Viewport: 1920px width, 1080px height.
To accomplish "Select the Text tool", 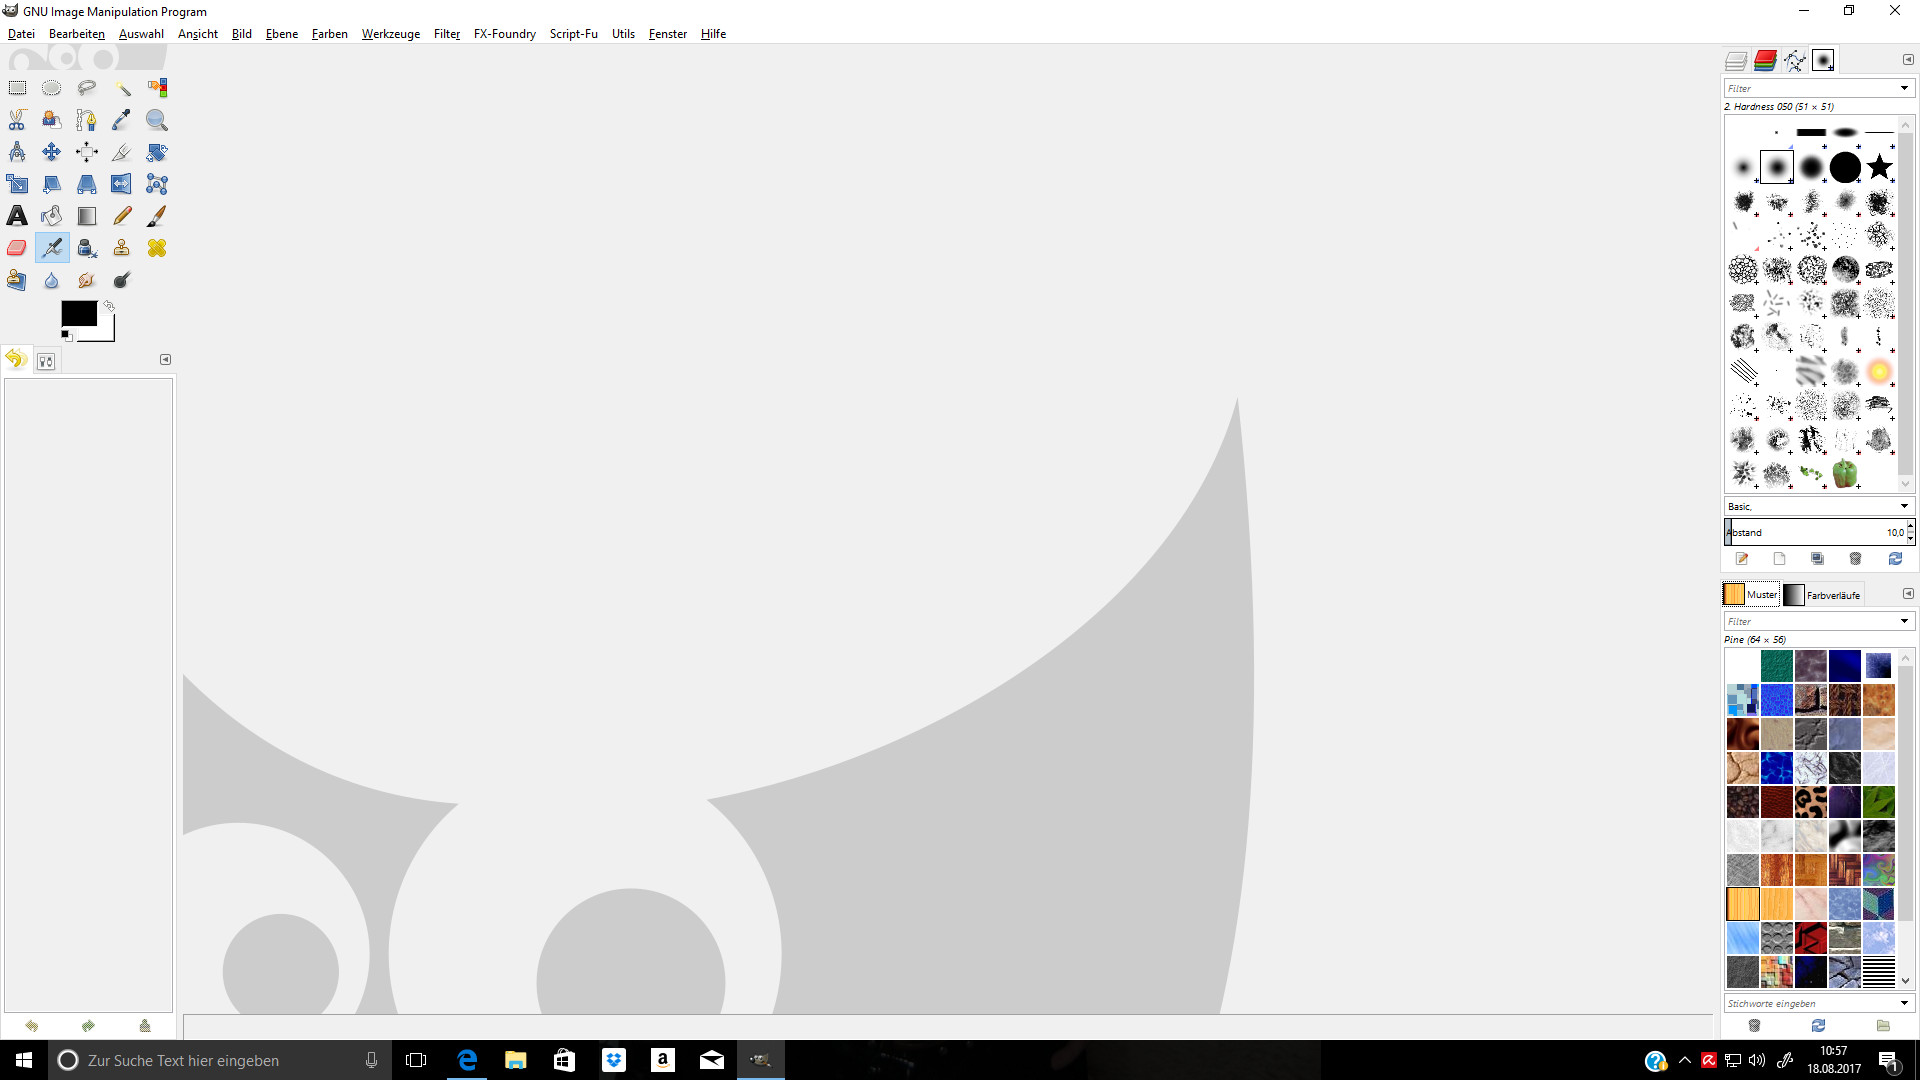I will click(17, 216).
